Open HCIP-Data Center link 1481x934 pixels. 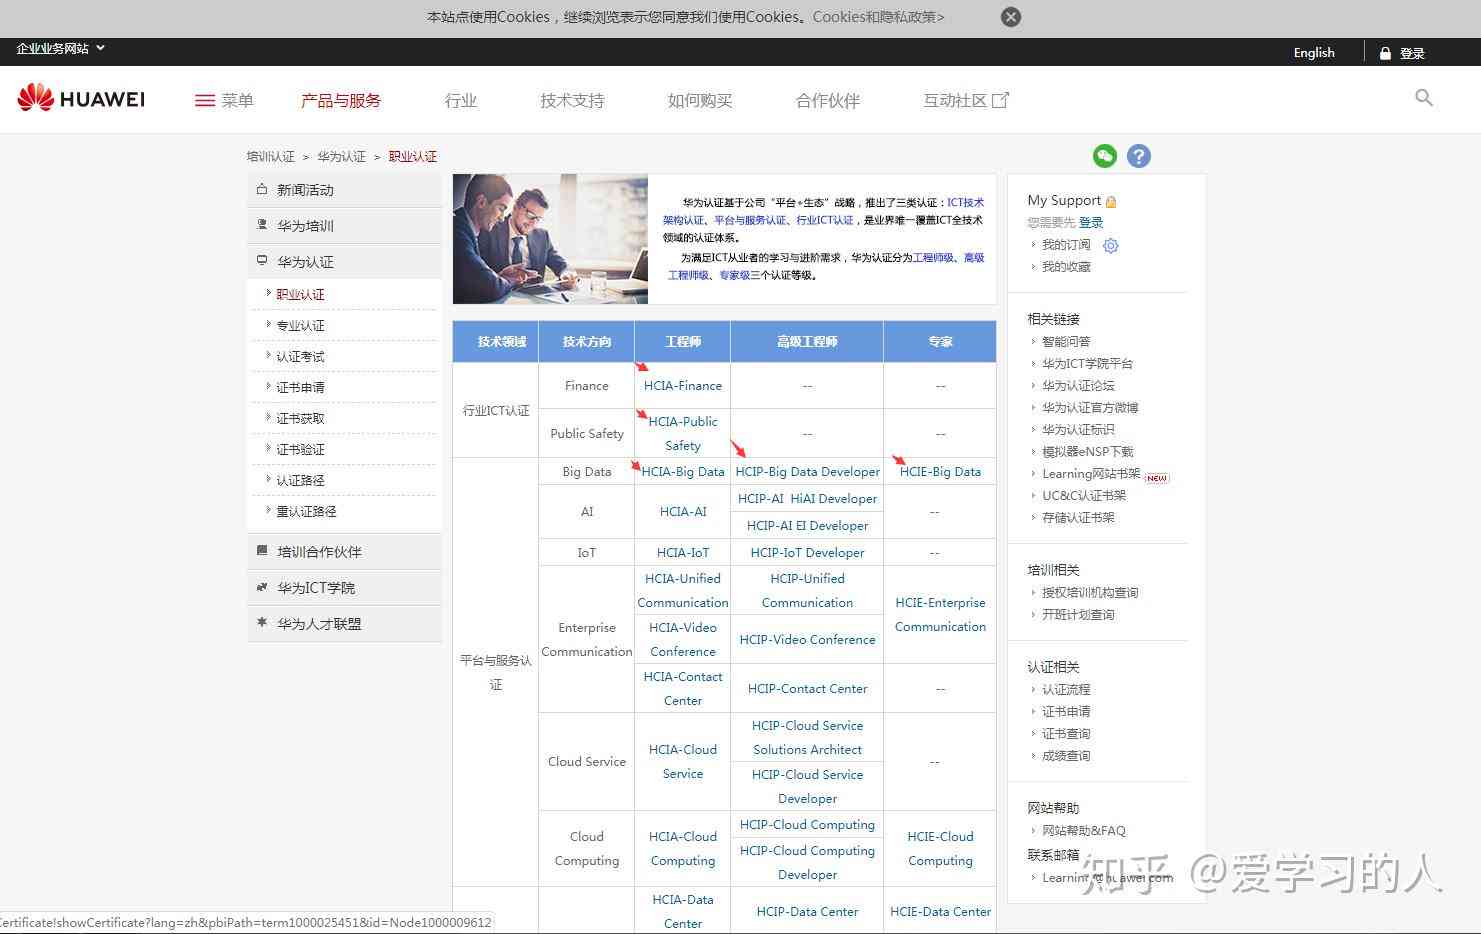point(807,911)
